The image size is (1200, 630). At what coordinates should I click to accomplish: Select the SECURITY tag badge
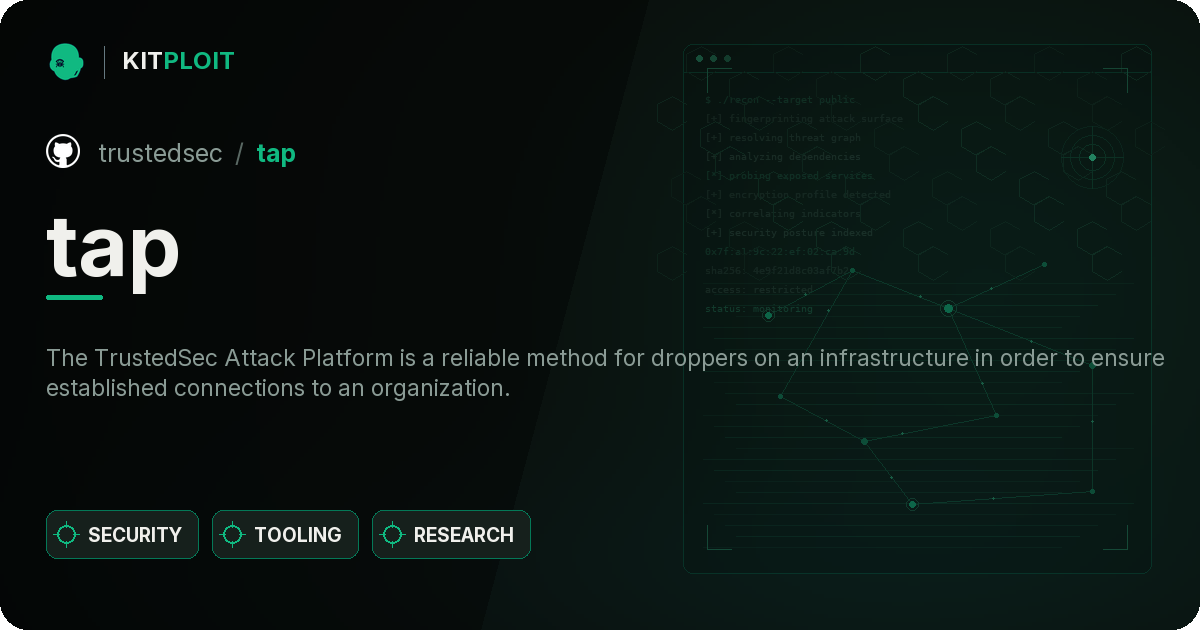tap(122, 535)
